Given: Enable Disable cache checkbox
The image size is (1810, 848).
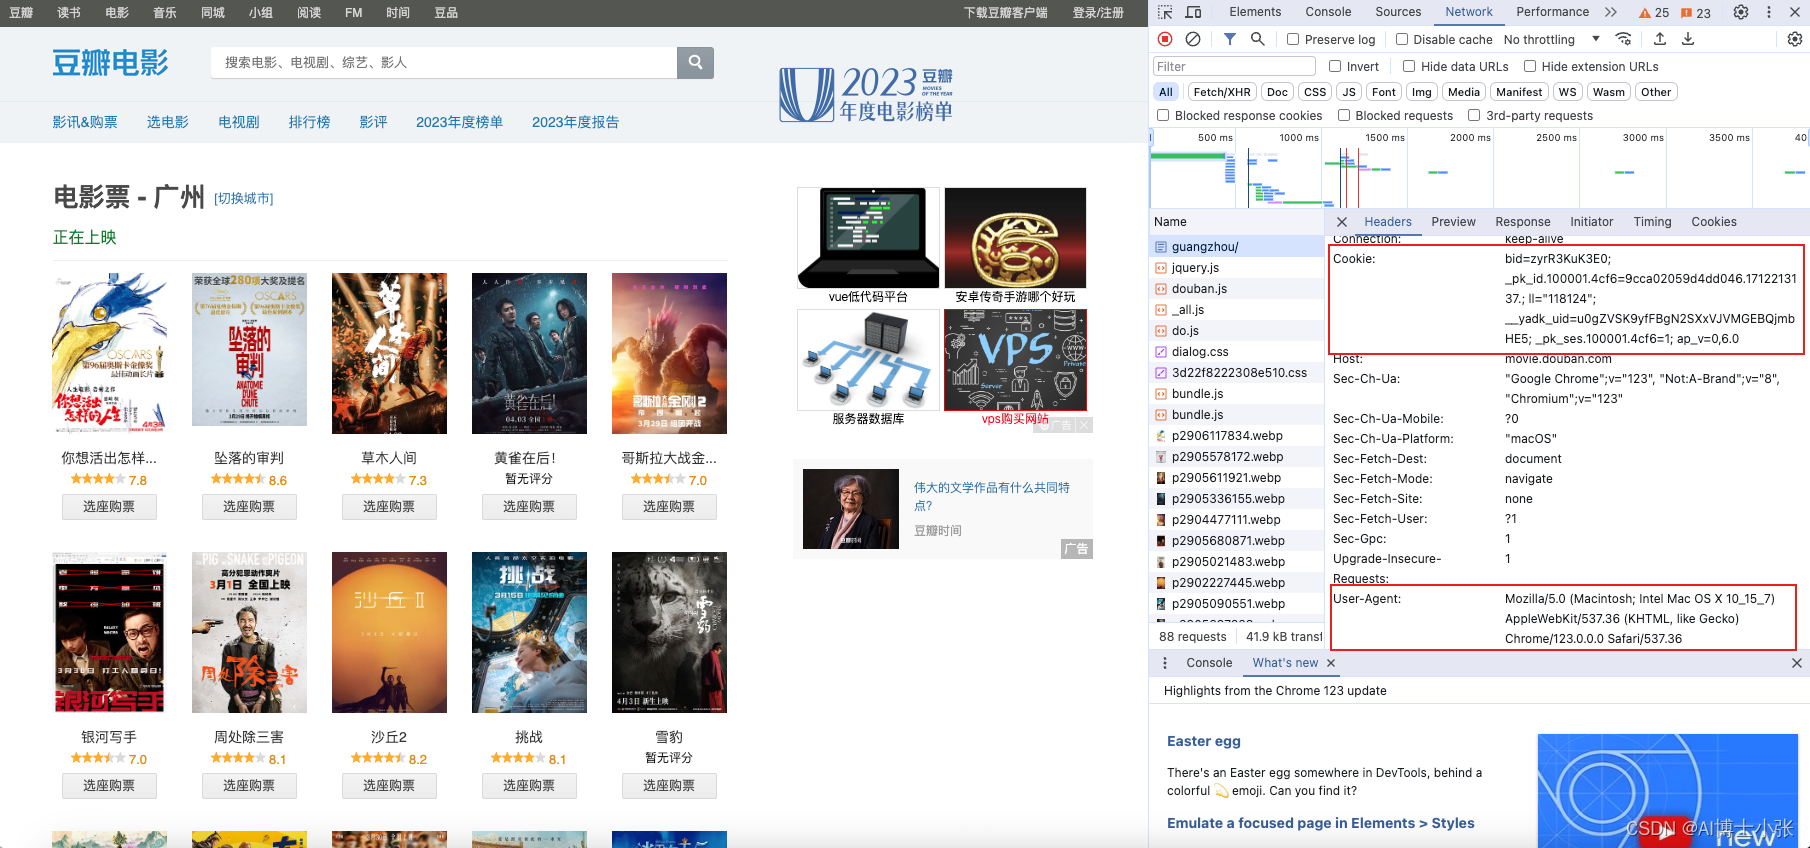Looking at the screenshot, I should [1402, 39].
